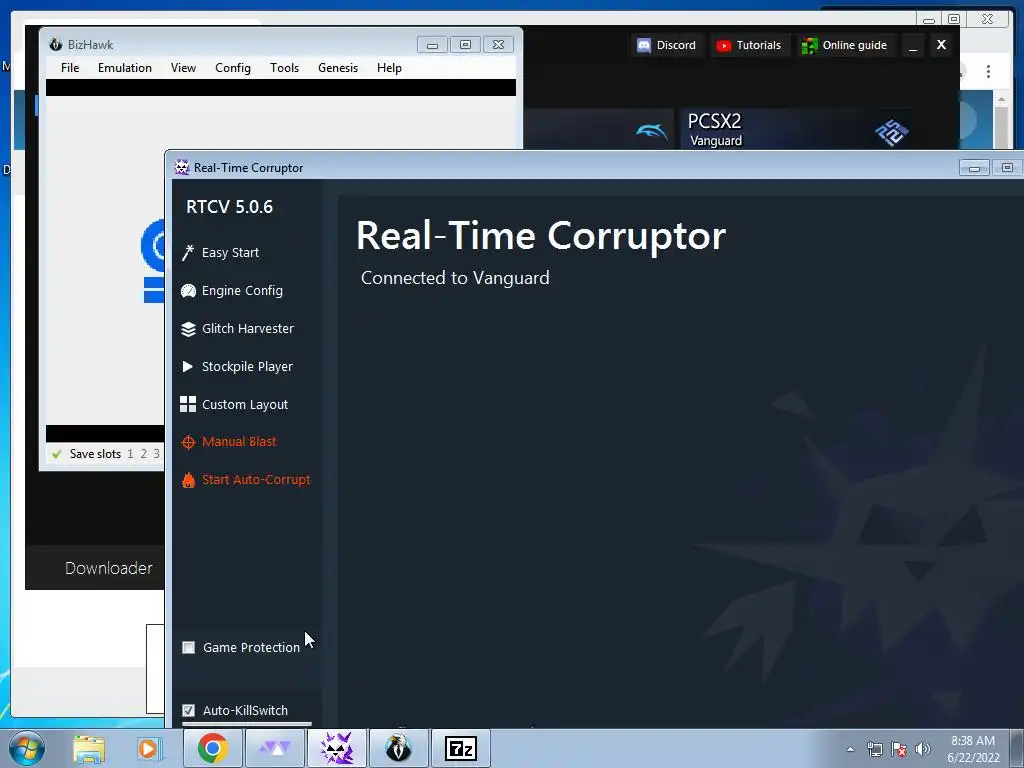Open the BizHawk Genesis menu
Screen dimensions: 1024x768
click(338, 68)
